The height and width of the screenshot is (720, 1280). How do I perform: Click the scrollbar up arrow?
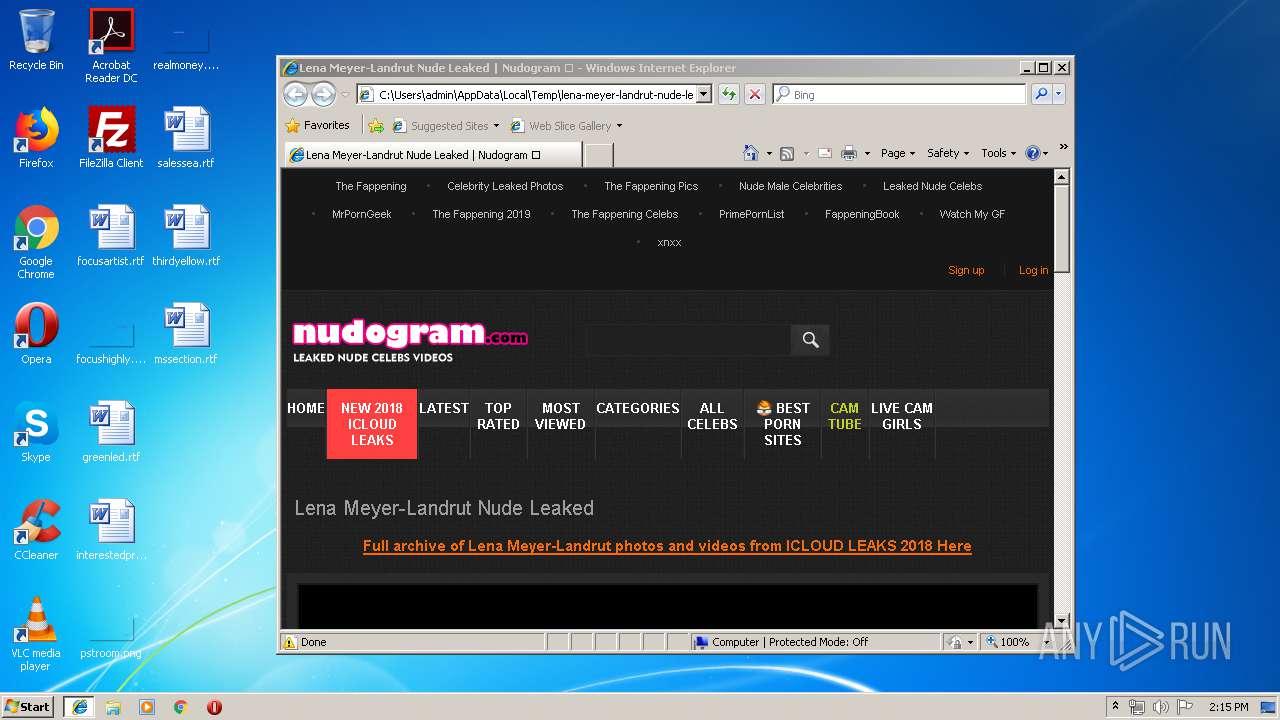click(x=1062, y=177)
